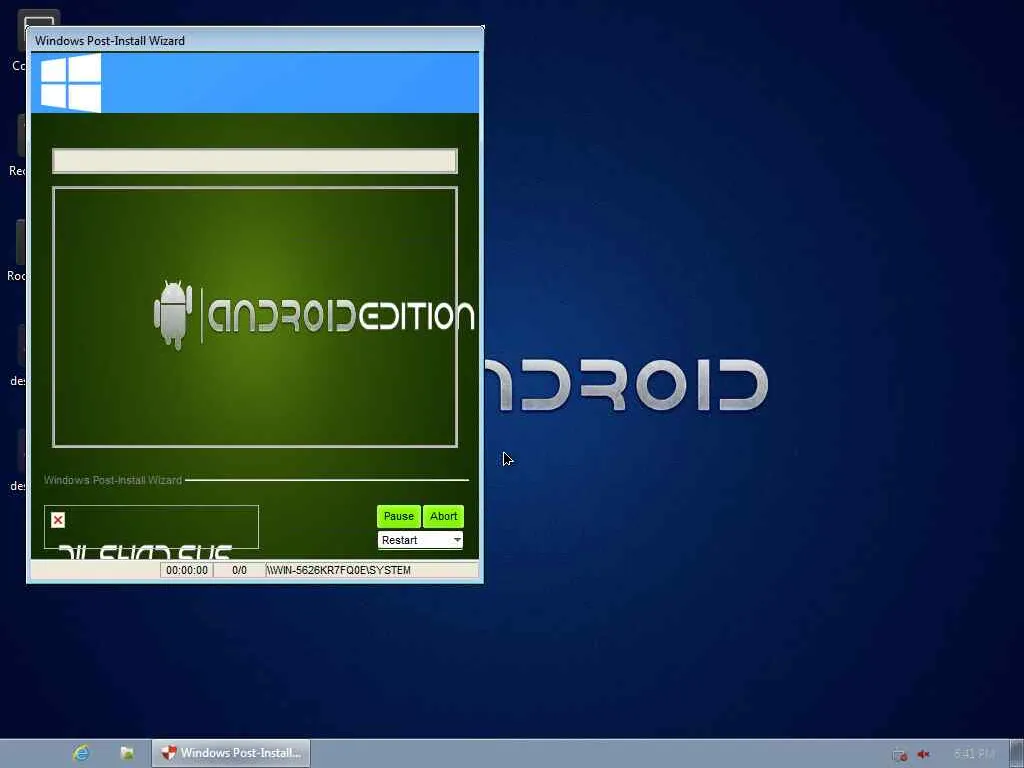Pause the post-install wizard
This screenshot has height=768, width=1024.
[x=398, y=516]
